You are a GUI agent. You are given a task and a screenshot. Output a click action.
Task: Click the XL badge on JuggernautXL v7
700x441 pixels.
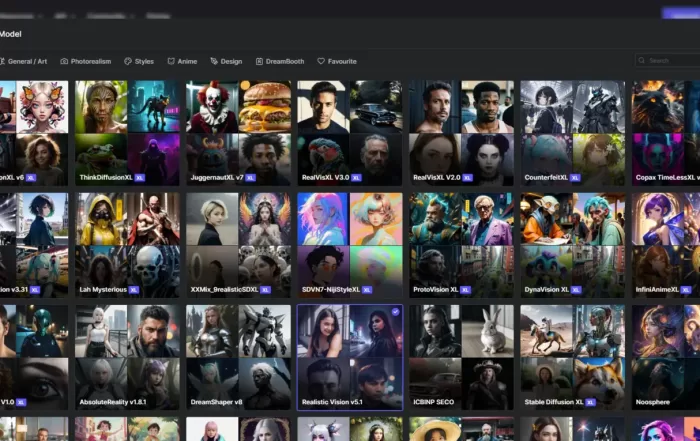pyautogui.click(x=250, y=178)
